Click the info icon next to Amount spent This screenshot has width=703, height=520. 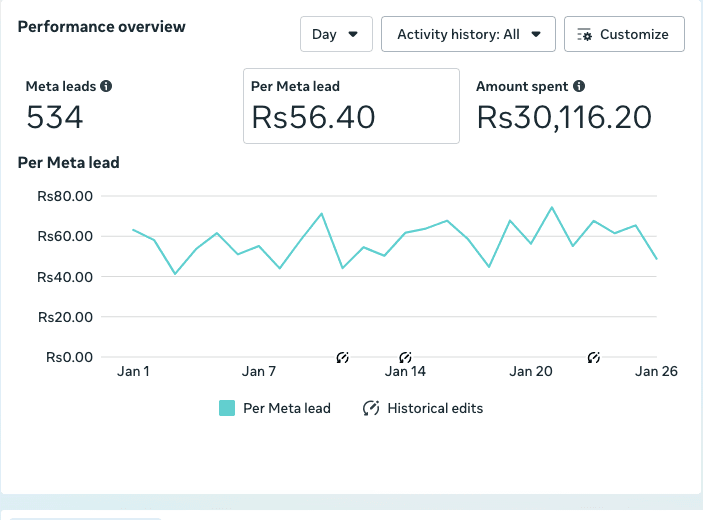[579, 86]
